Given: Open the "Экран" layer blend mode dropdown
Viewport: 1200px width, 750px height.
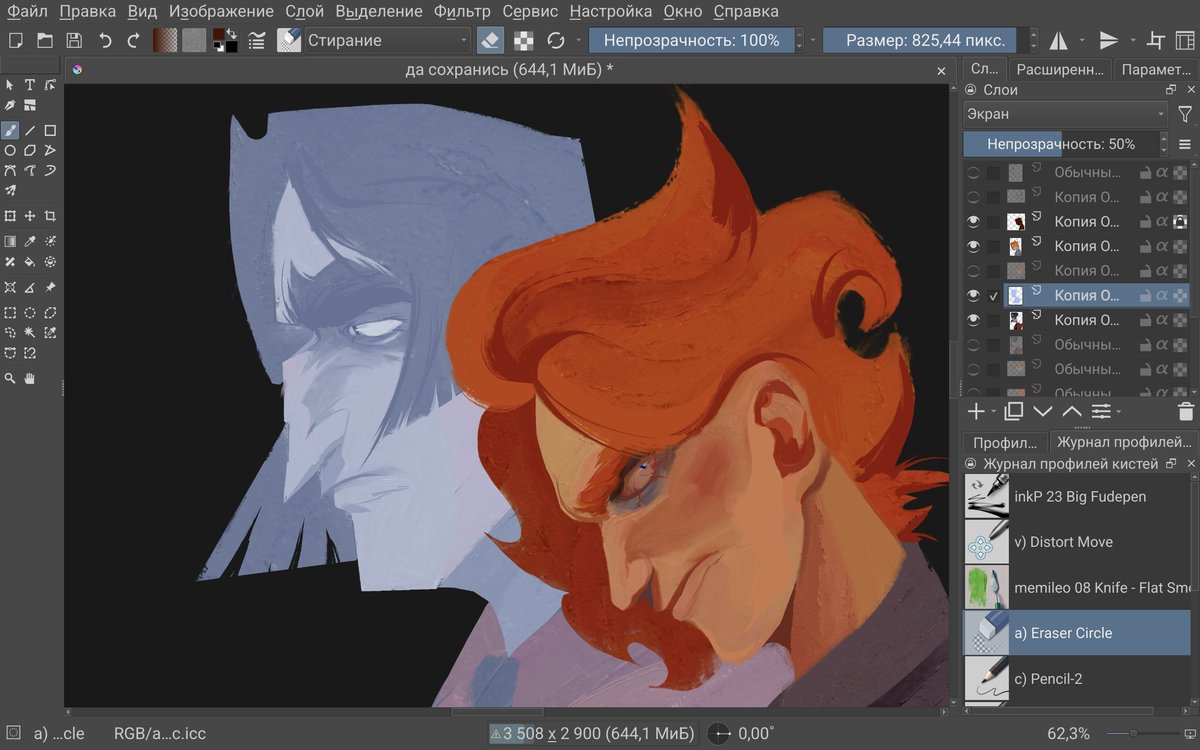Looking at the screenshot, I should pyautogui.click(x=1066, y=114).
